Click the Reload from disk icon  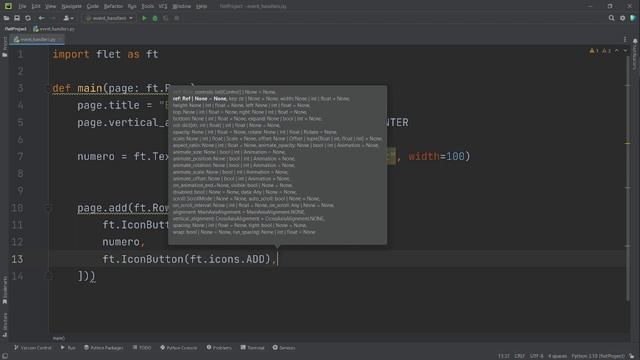[28, 18]
